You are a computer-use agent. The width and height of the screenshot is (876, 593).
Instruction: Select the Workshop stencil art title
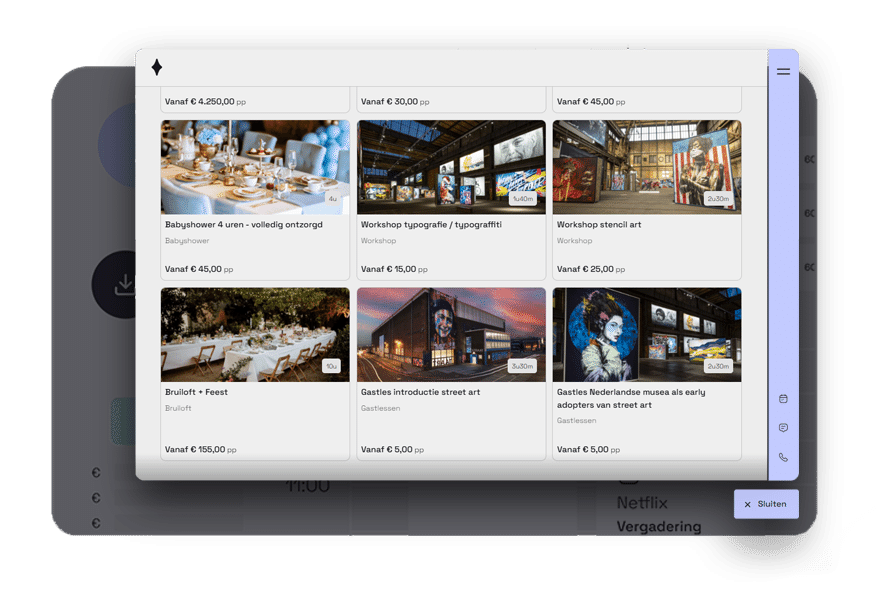click(x=599, y=225)
